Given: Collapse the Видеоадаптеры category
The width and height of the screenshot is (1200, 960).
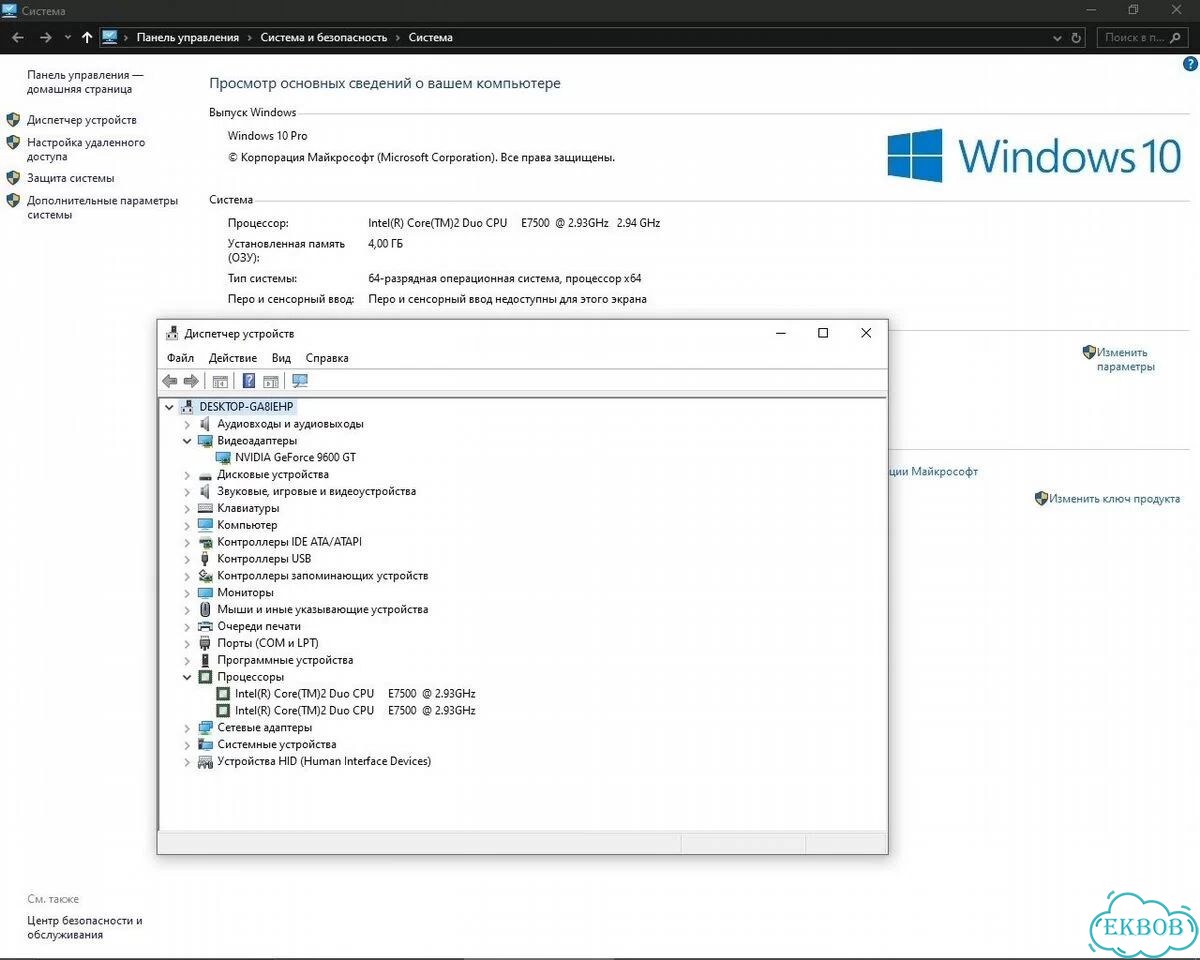Looking at the screenshot, I should point(187,440).
